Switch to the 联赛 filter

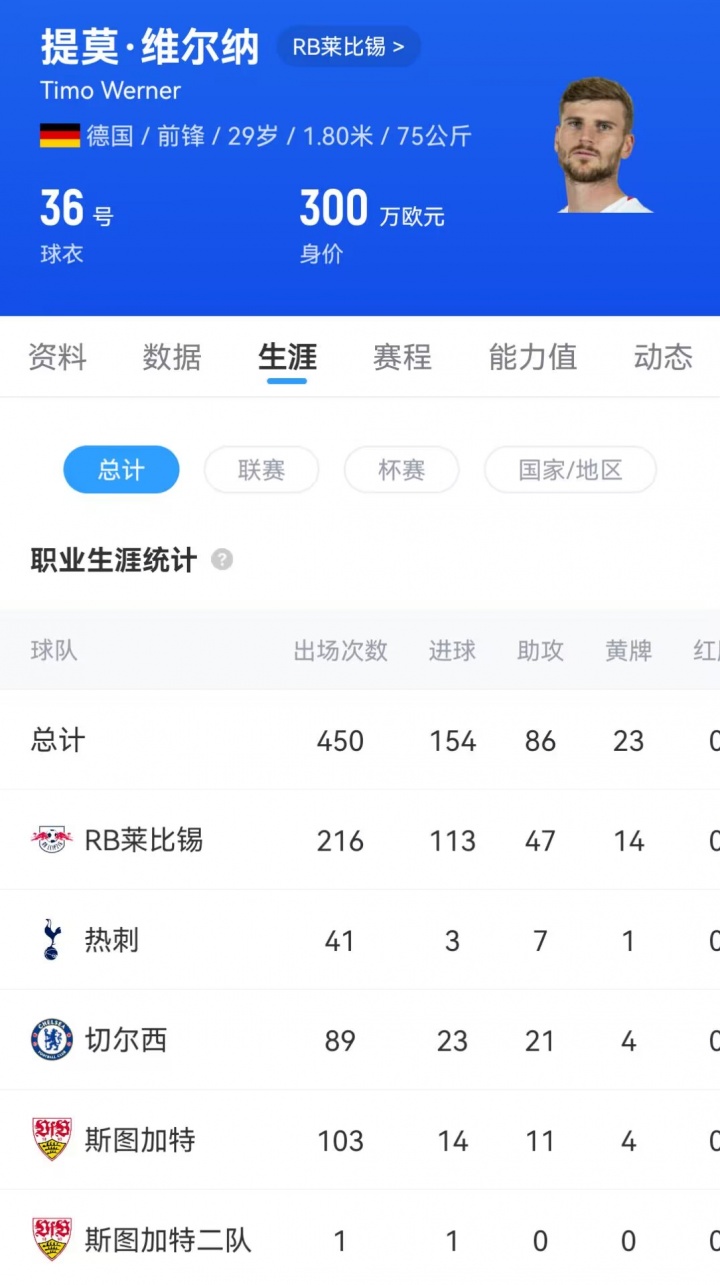(261, 470)
